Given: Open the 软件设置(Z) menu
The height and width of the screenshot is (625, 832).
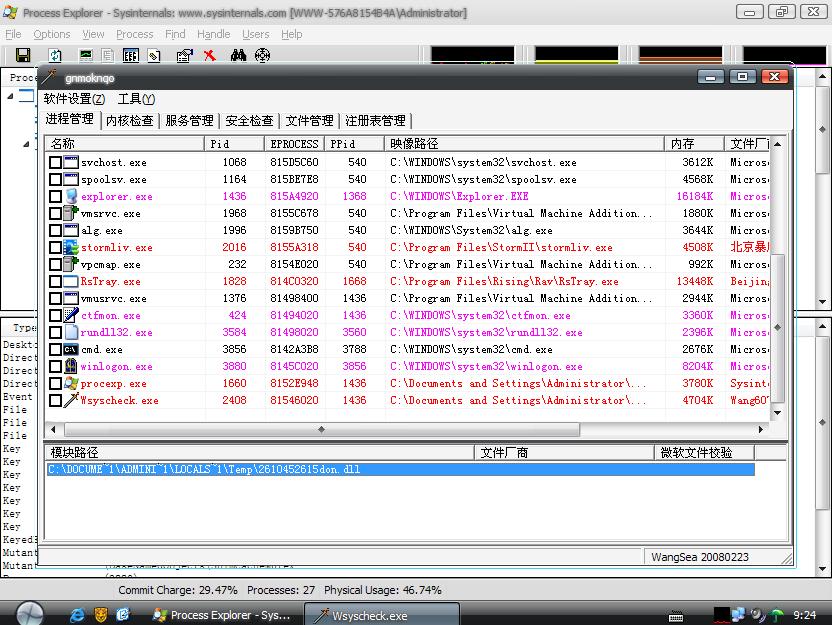Looking at the screenshot, I should click(74, 99).
